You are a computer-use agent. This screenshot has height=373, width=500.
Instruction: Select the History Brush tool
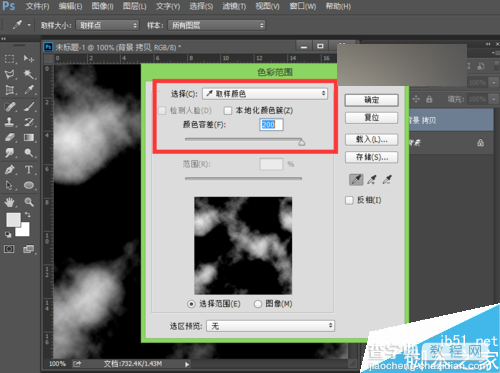[29, 122]
